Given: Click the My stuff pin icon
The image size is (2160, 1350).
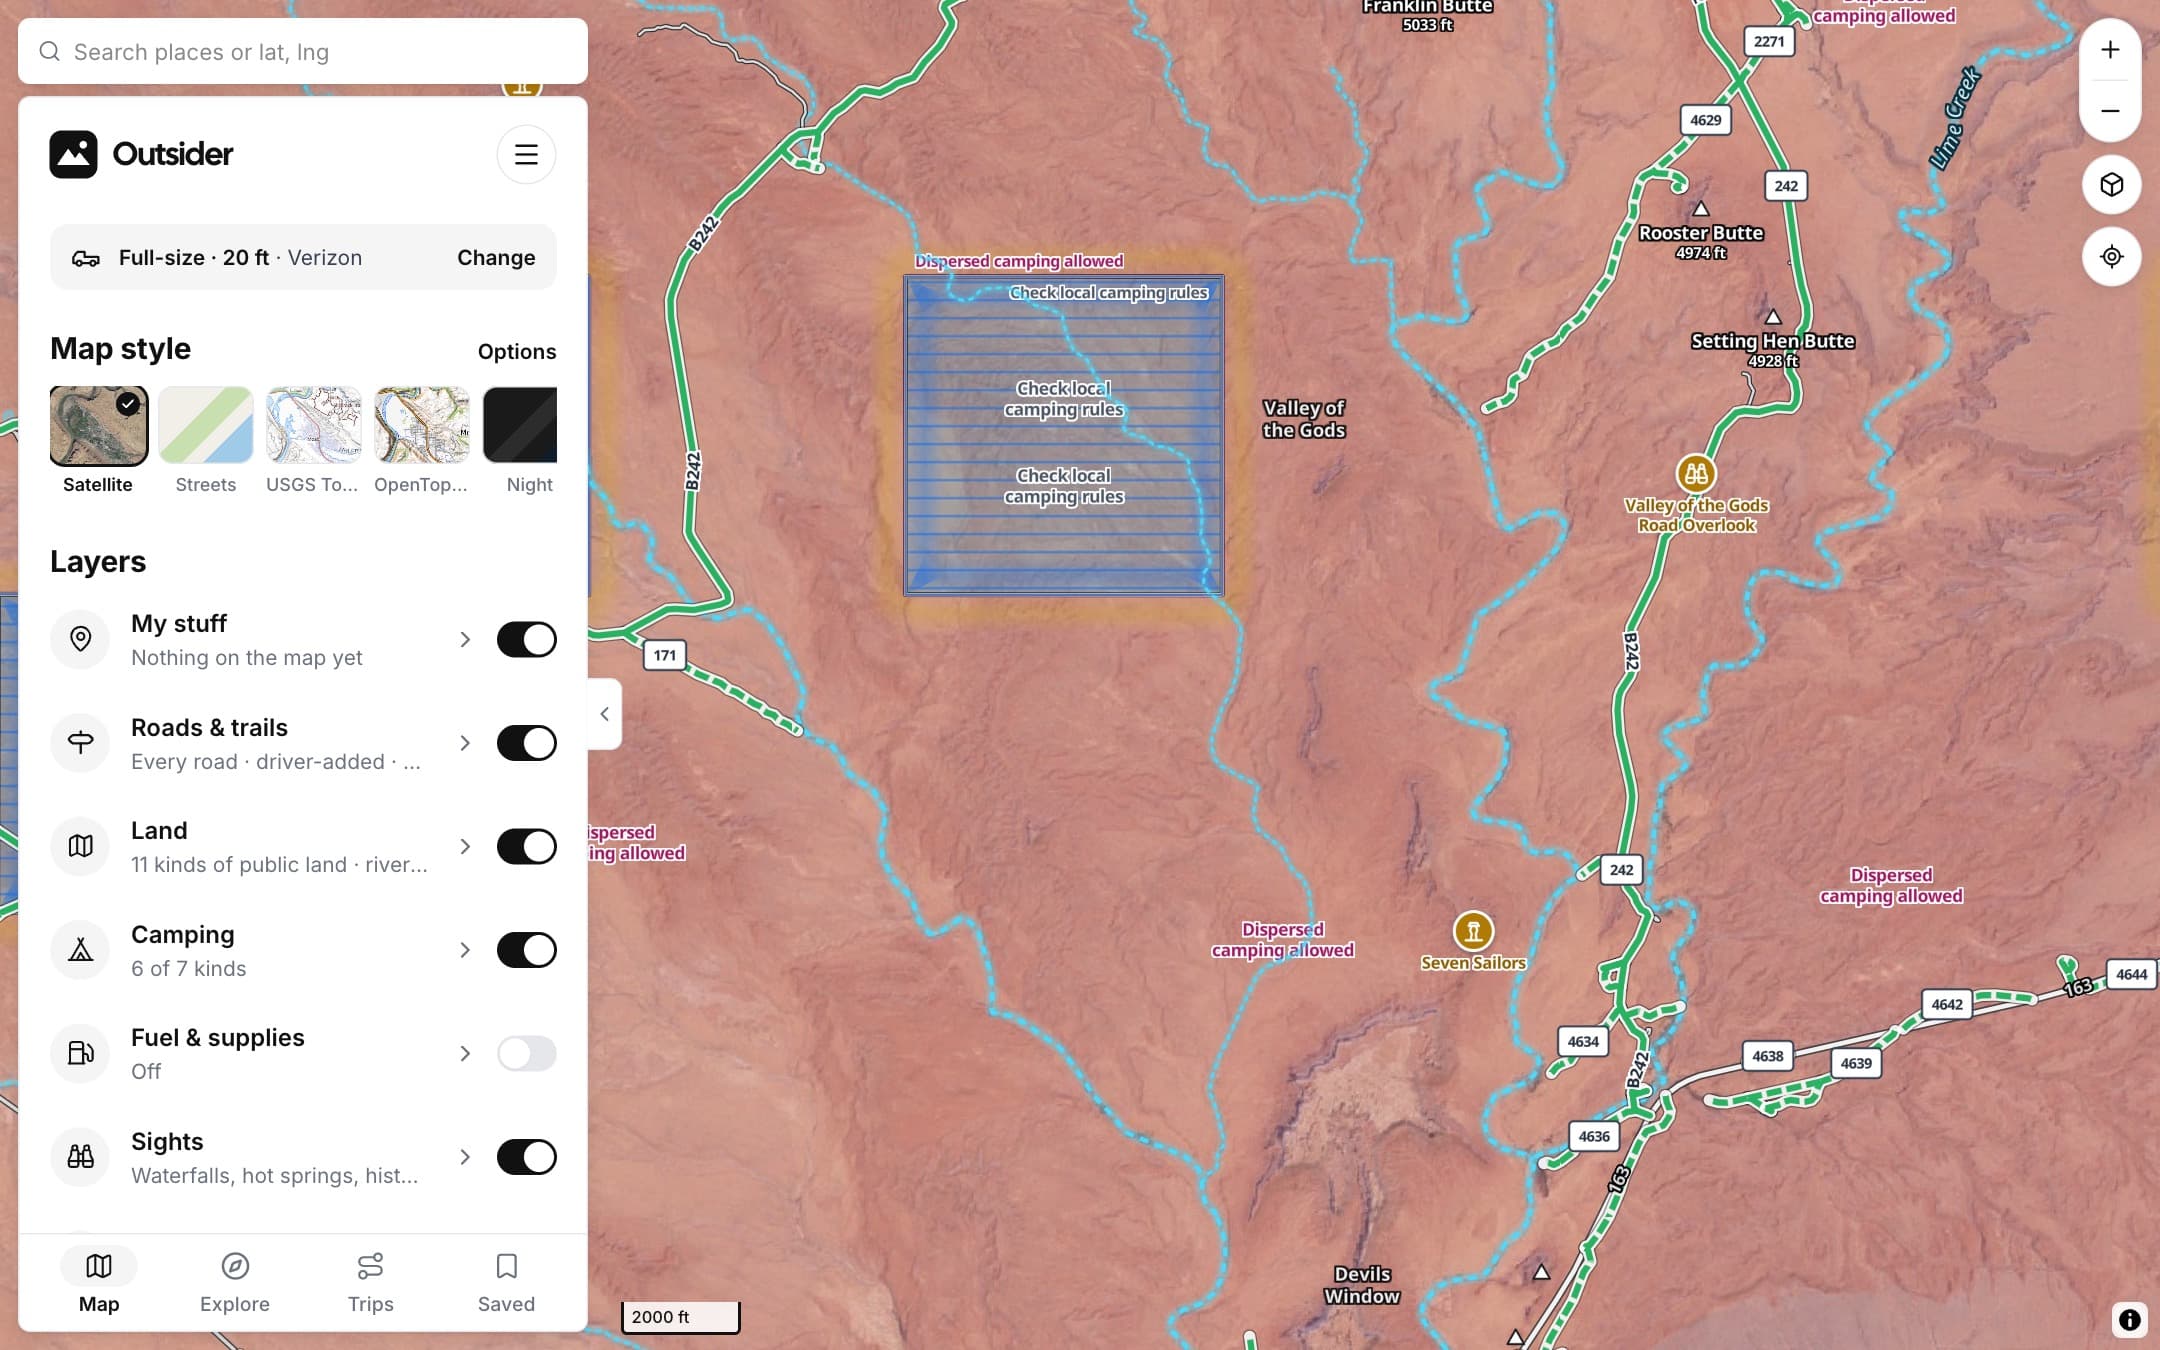Looking at the screenshot, I should [80, 639].
